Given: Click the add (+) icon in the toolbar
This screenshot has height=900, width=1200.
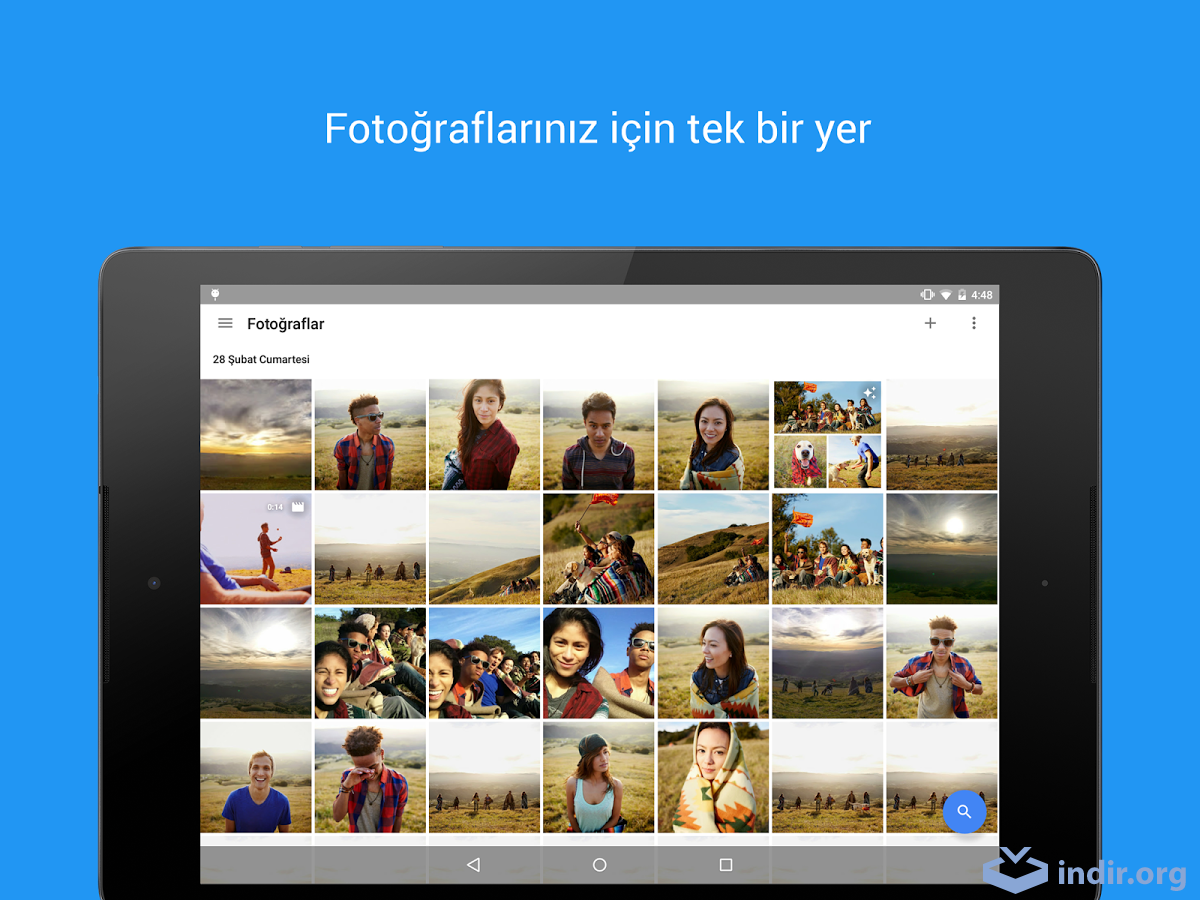Looking at the screenshot, I should click(930, 323).
